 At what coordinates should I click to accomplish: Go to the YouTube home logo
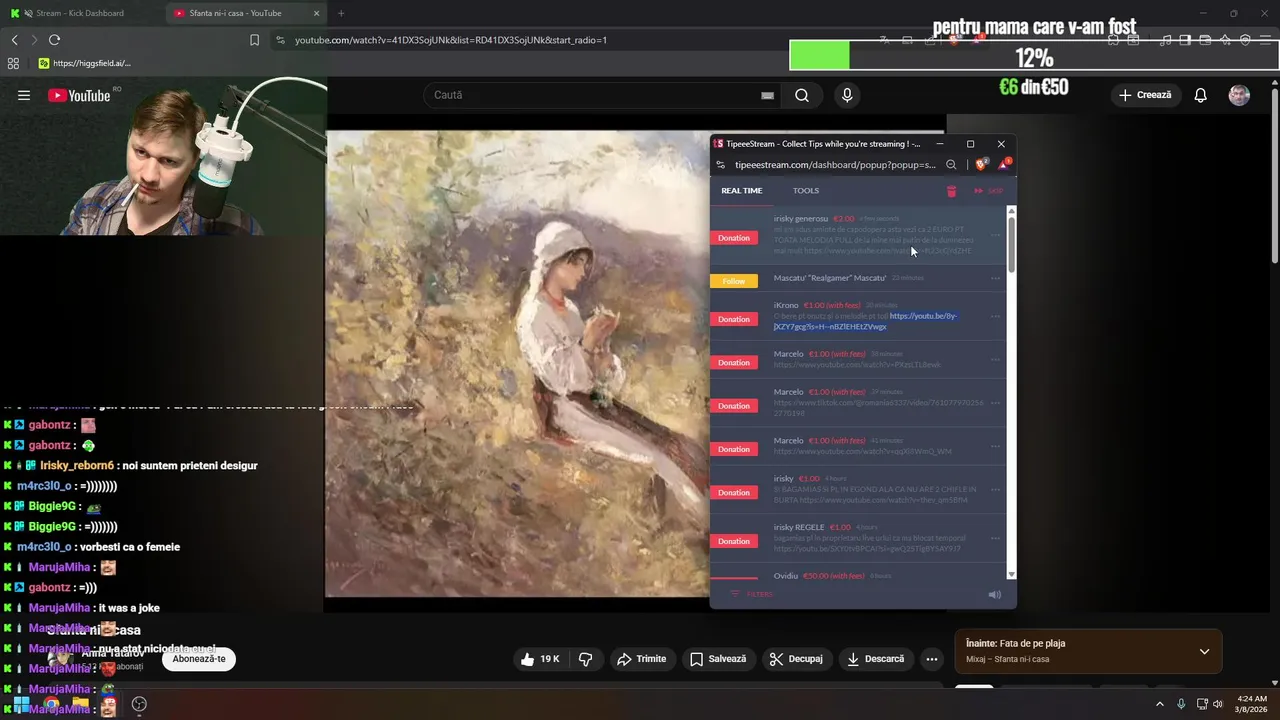tap(79, 95)
